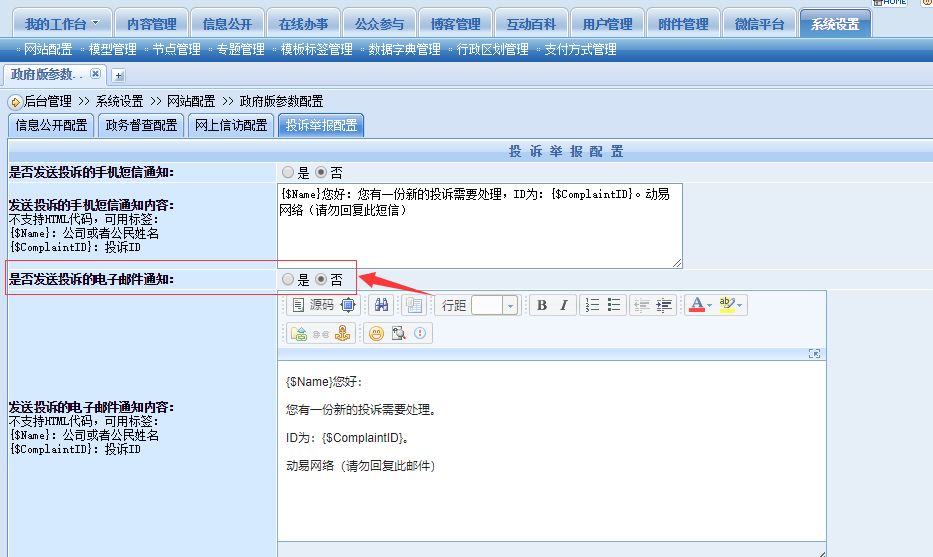The height and width of the screenshot is (557, 933).
Task: Click the 源码 source code button
Action: click(x=313, y=305)
